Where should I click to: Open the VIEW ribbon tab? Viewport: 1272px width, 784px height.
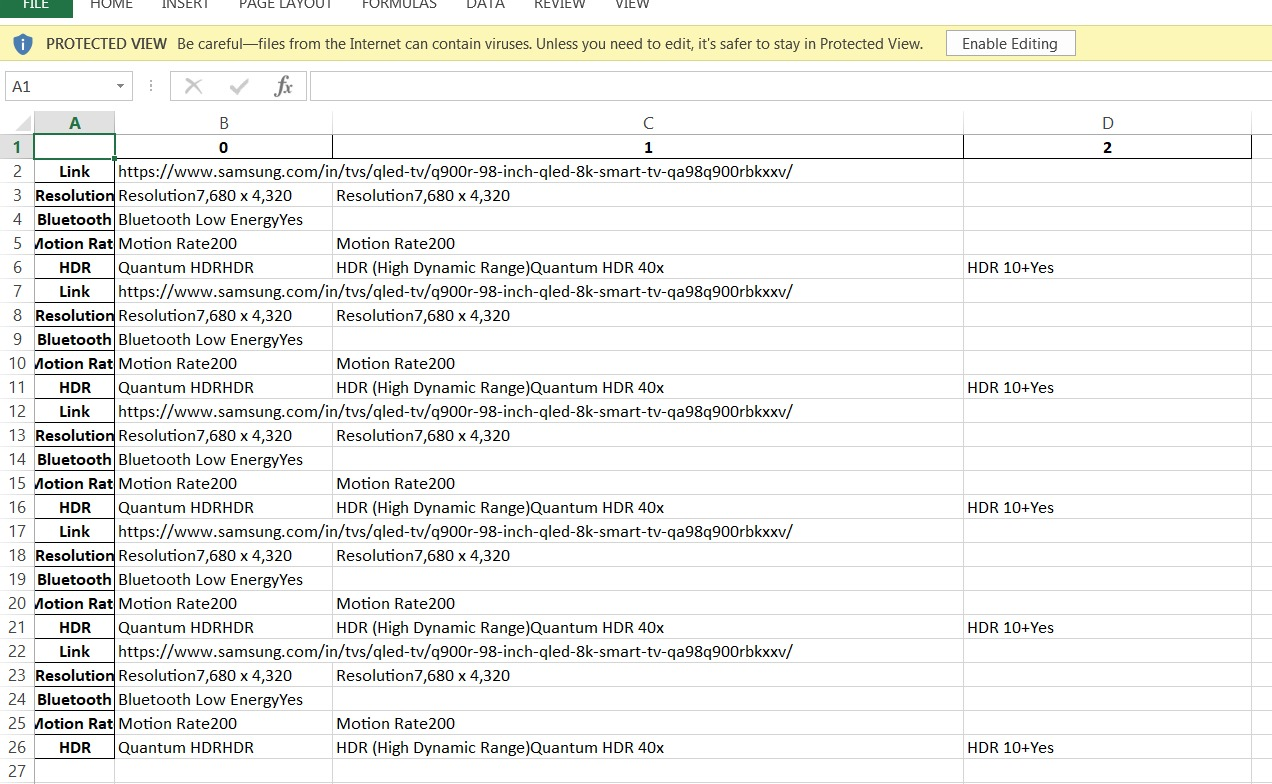[632, 5]
